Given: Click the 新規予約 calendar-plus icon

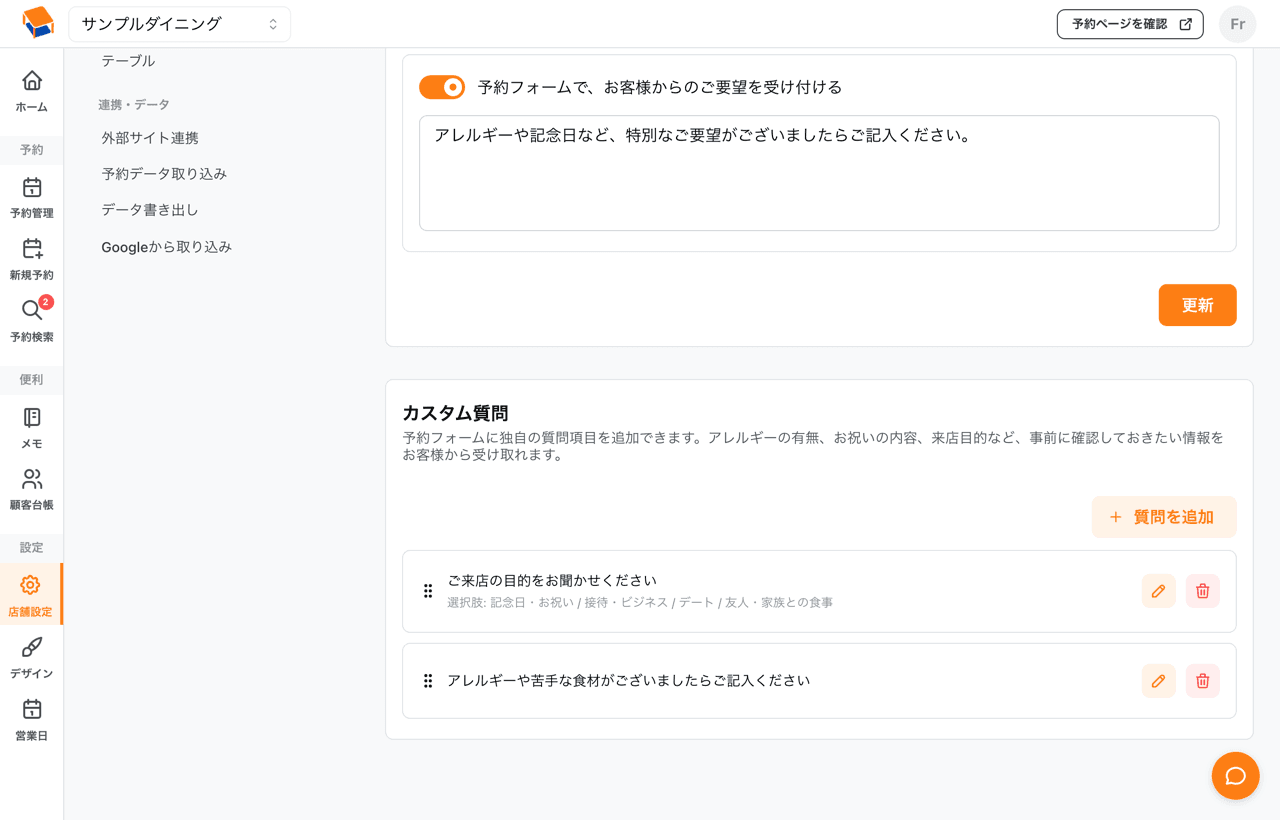Looking at the screenshot, I should tap(32, 249).
